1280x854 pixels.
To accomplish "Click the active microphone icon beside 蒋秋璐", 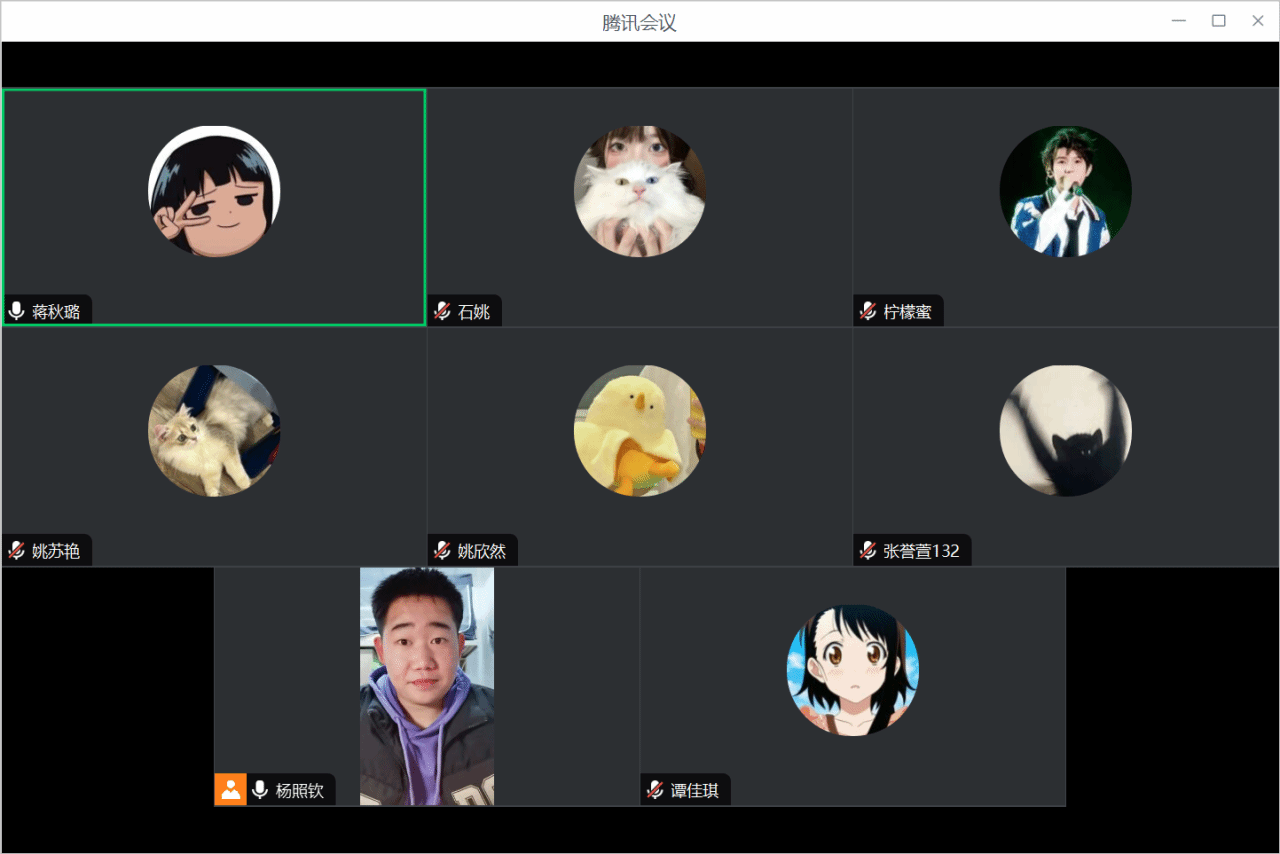I will [16, 311].
